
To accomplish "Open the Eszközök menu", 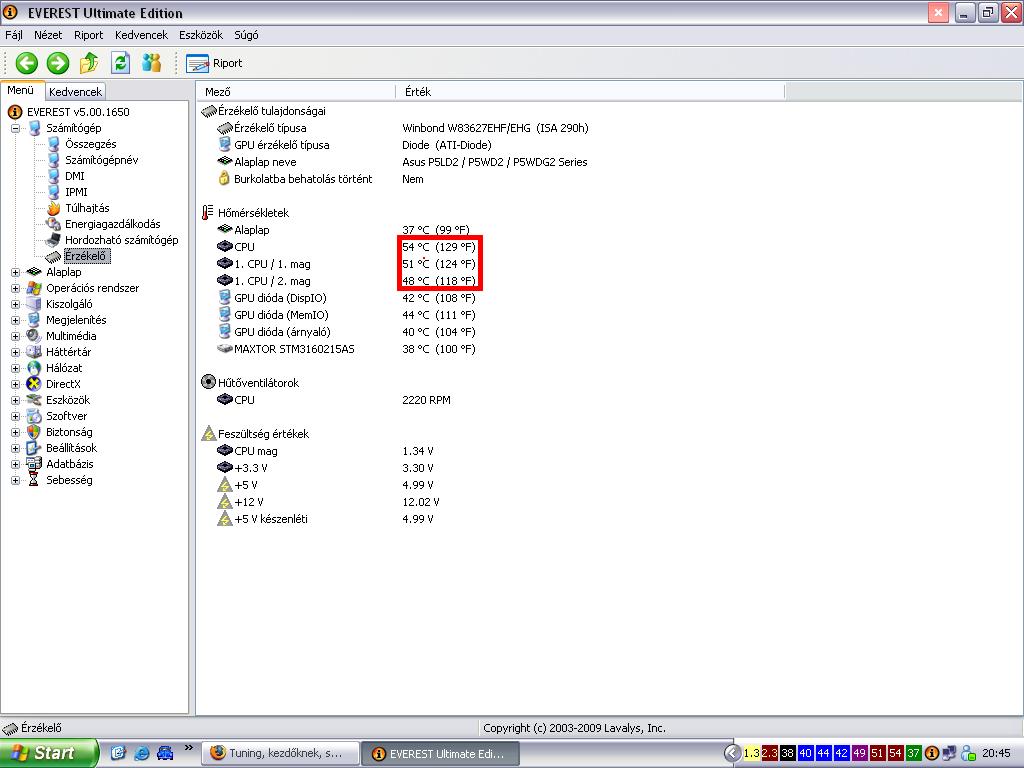I will [x=201, y=35].
